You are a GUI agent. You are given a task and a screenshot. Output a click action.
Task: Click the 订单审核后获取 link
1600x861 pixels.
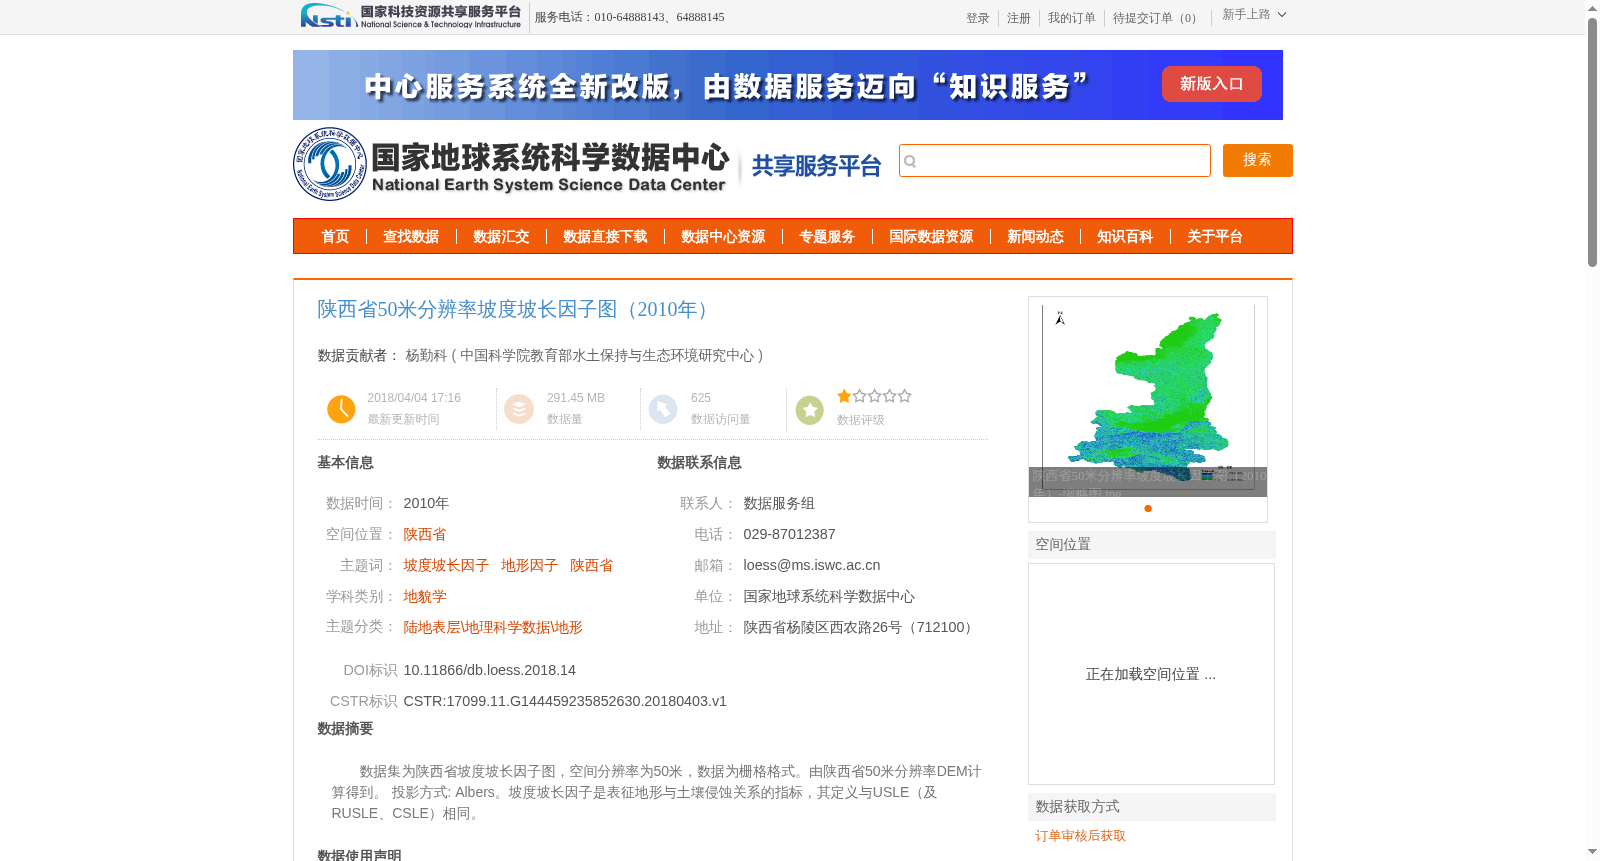click(1081, 836)
